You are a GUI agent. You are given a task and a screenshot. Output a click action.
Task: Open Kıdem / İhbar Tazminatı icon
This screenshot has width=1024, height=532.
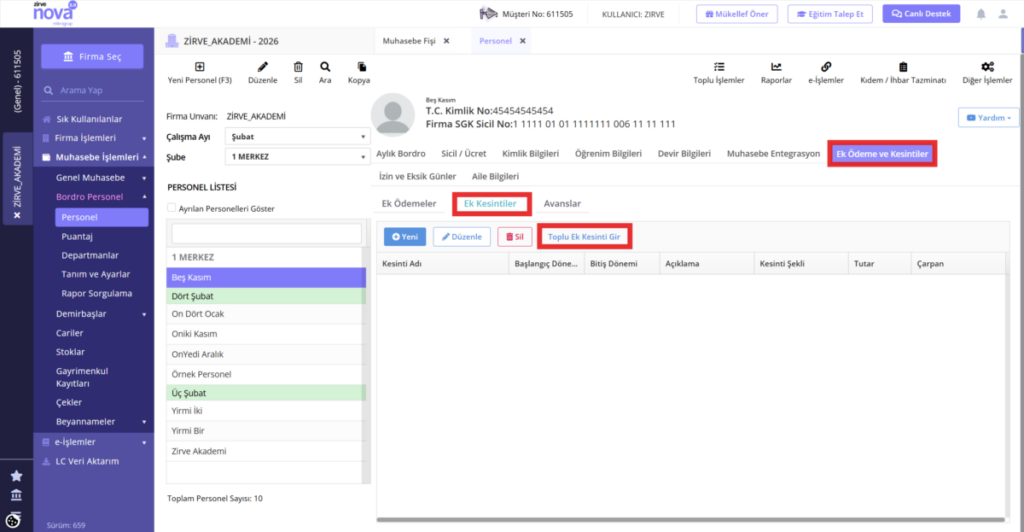pos(903,67)
